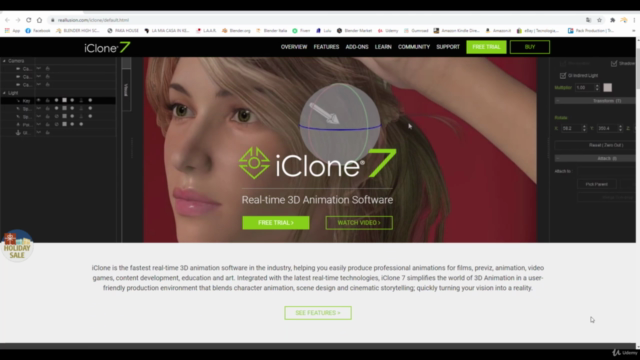Reload the reallusion.com page

29,20
